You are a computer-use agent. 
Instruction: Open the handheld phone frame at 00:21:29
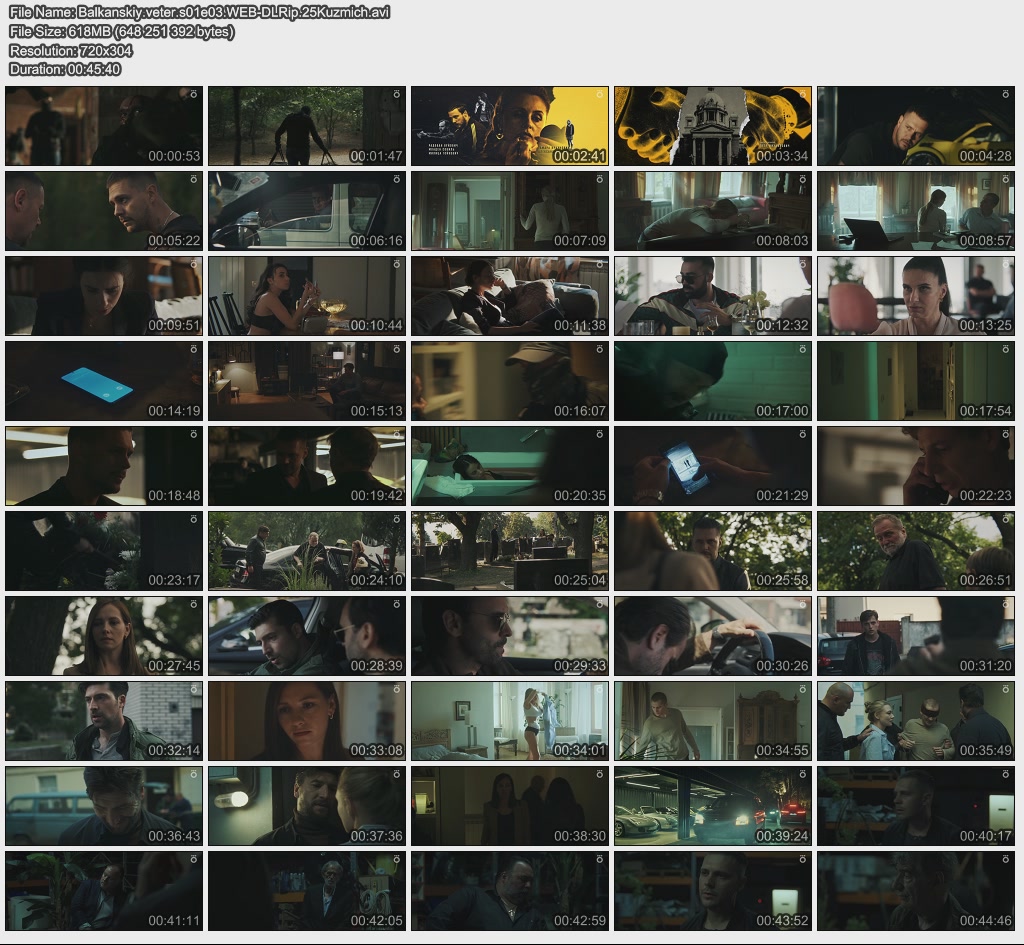click(713, 466)
